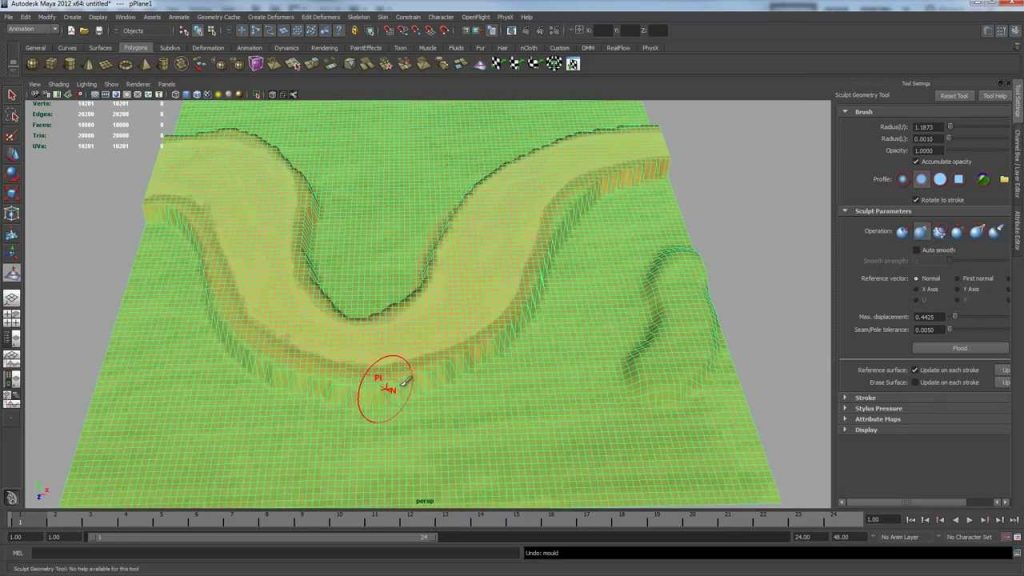Open the Edit Deformers menu
This screenshot has width=1024, height=576.
click(321, 17)
